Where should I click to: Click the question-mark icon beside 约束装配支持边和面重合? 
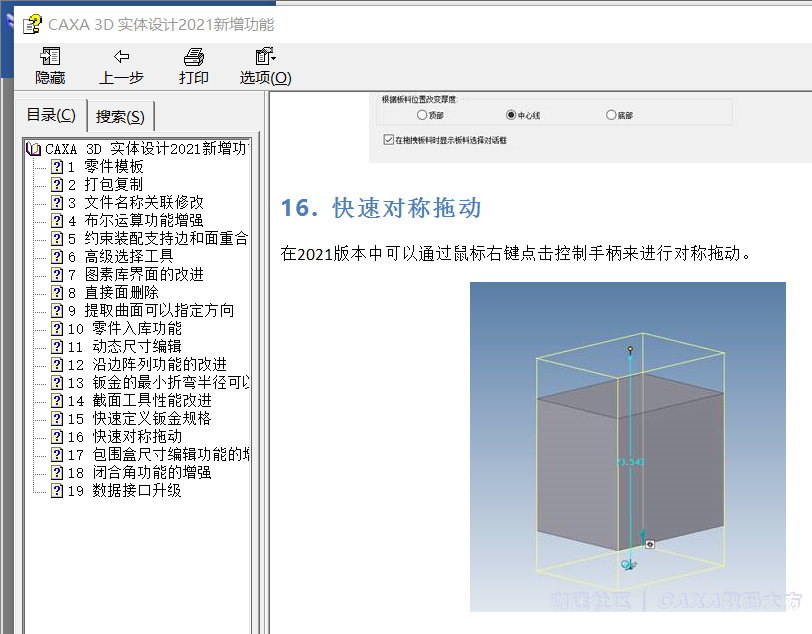pos(57,239)
